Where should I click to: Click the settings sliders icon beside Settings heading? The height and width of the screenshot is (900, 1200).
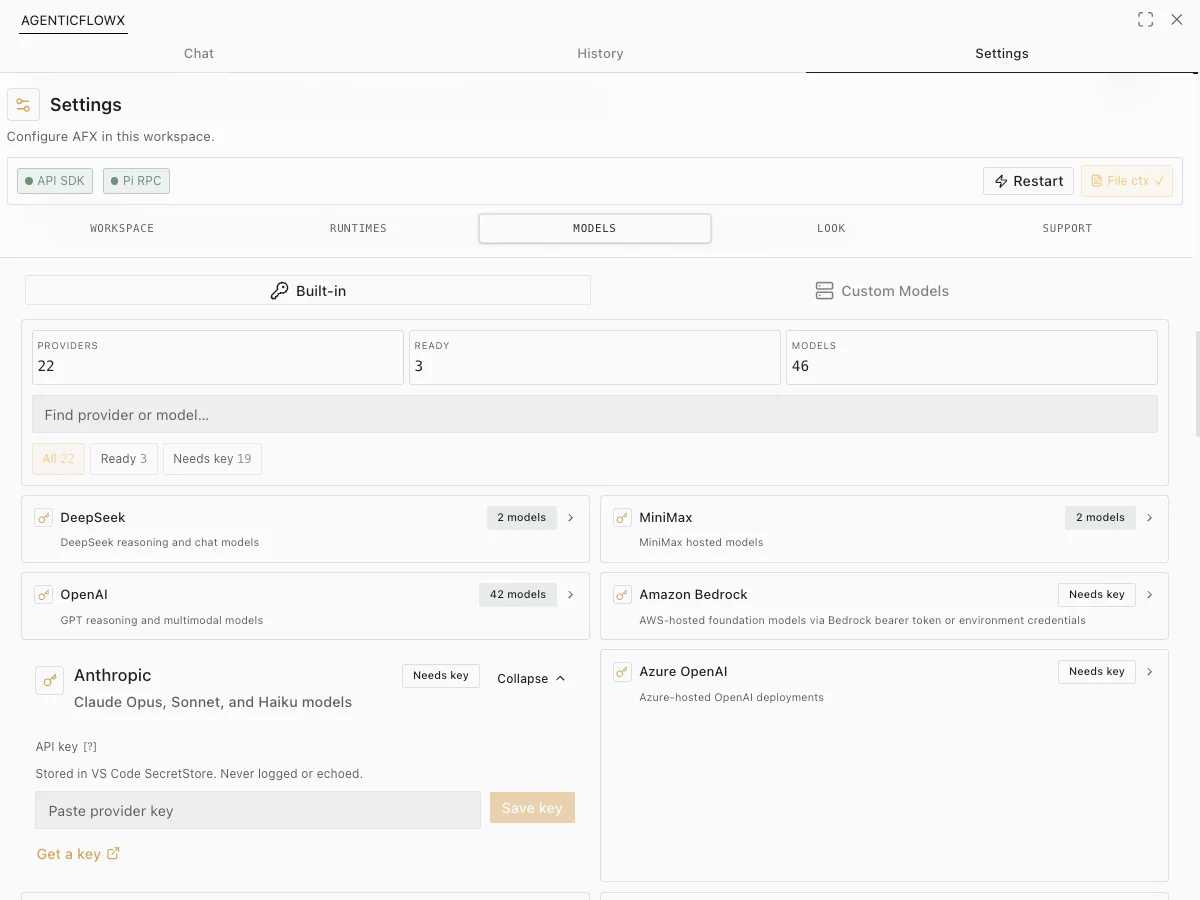(23, 105)
